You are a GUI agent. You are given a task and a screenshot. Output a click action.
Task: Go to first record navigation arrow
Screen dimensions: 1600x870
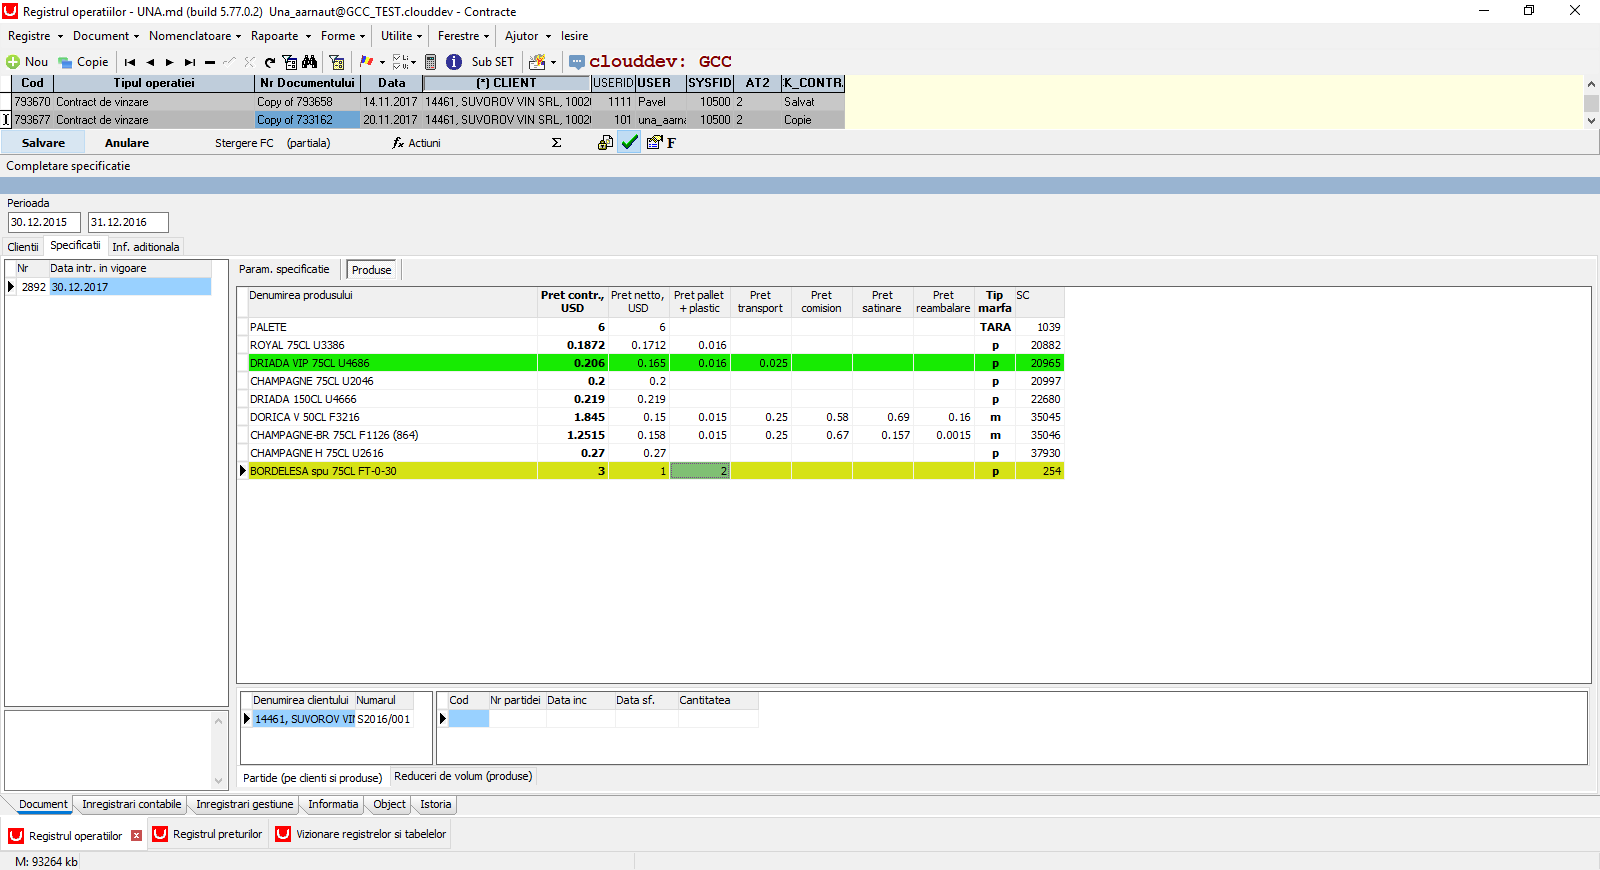pyautogui.click(x=130, y=62)
